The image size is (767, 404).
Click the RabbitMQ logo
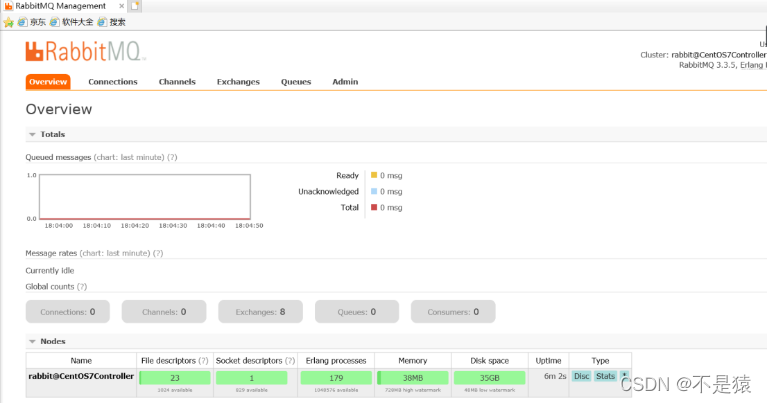[86, 51]
